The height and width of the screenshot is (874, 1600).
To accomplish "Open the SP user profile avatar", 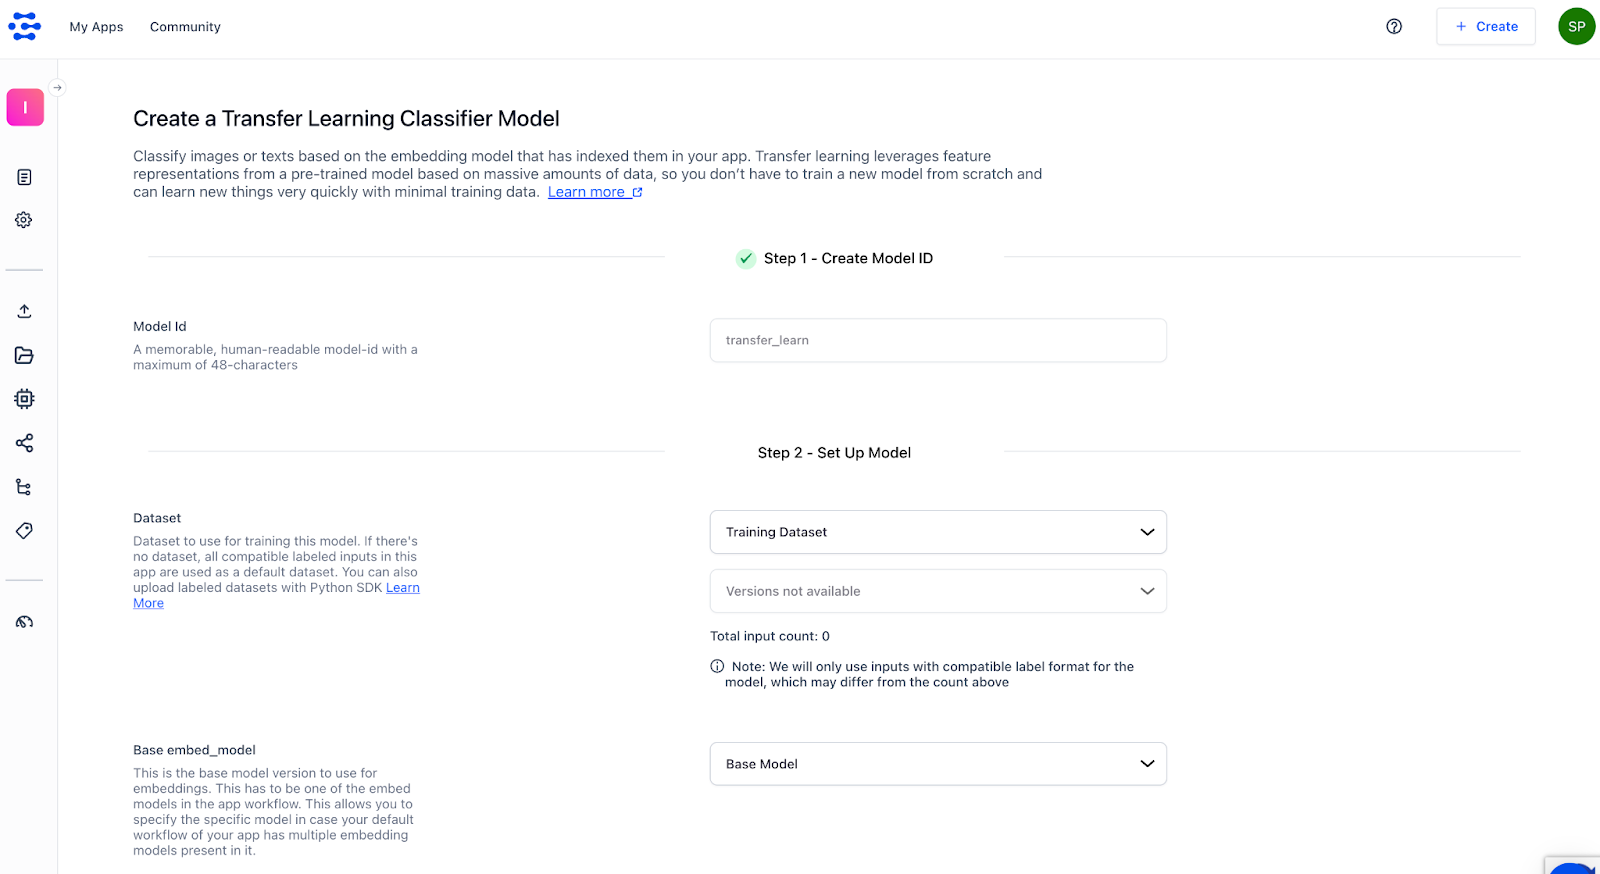I will click(1576, 27).
